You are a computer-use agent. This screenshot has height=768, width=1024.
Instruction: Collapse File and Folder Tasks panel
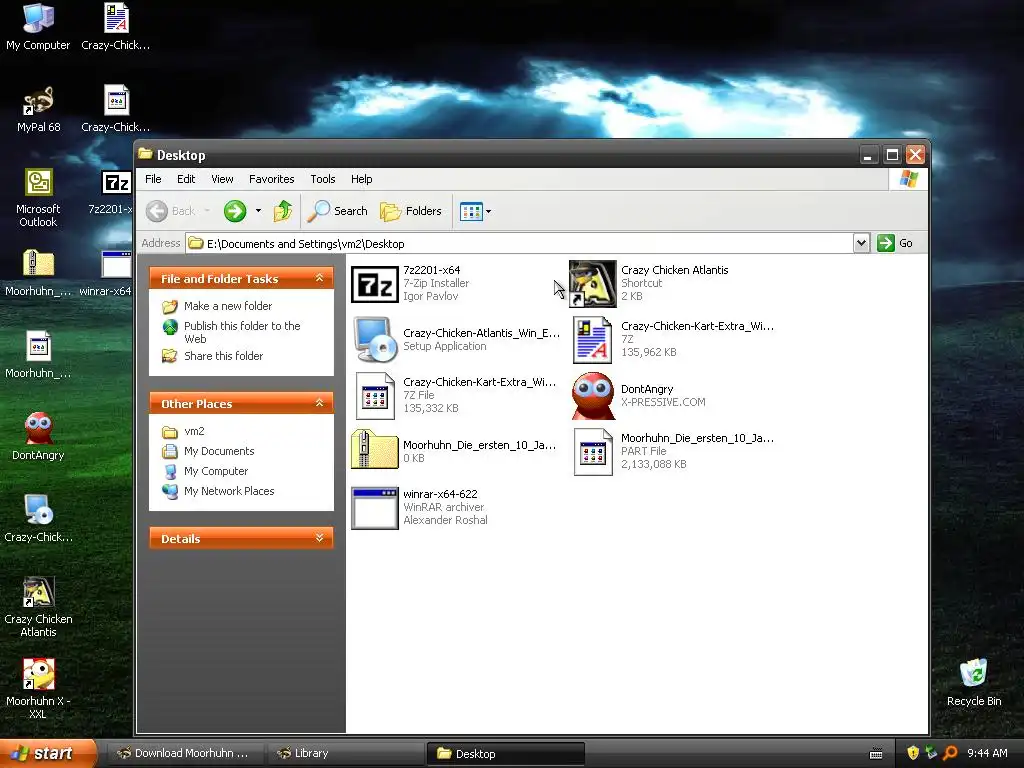pyautogui.click(x=319, y=278)
